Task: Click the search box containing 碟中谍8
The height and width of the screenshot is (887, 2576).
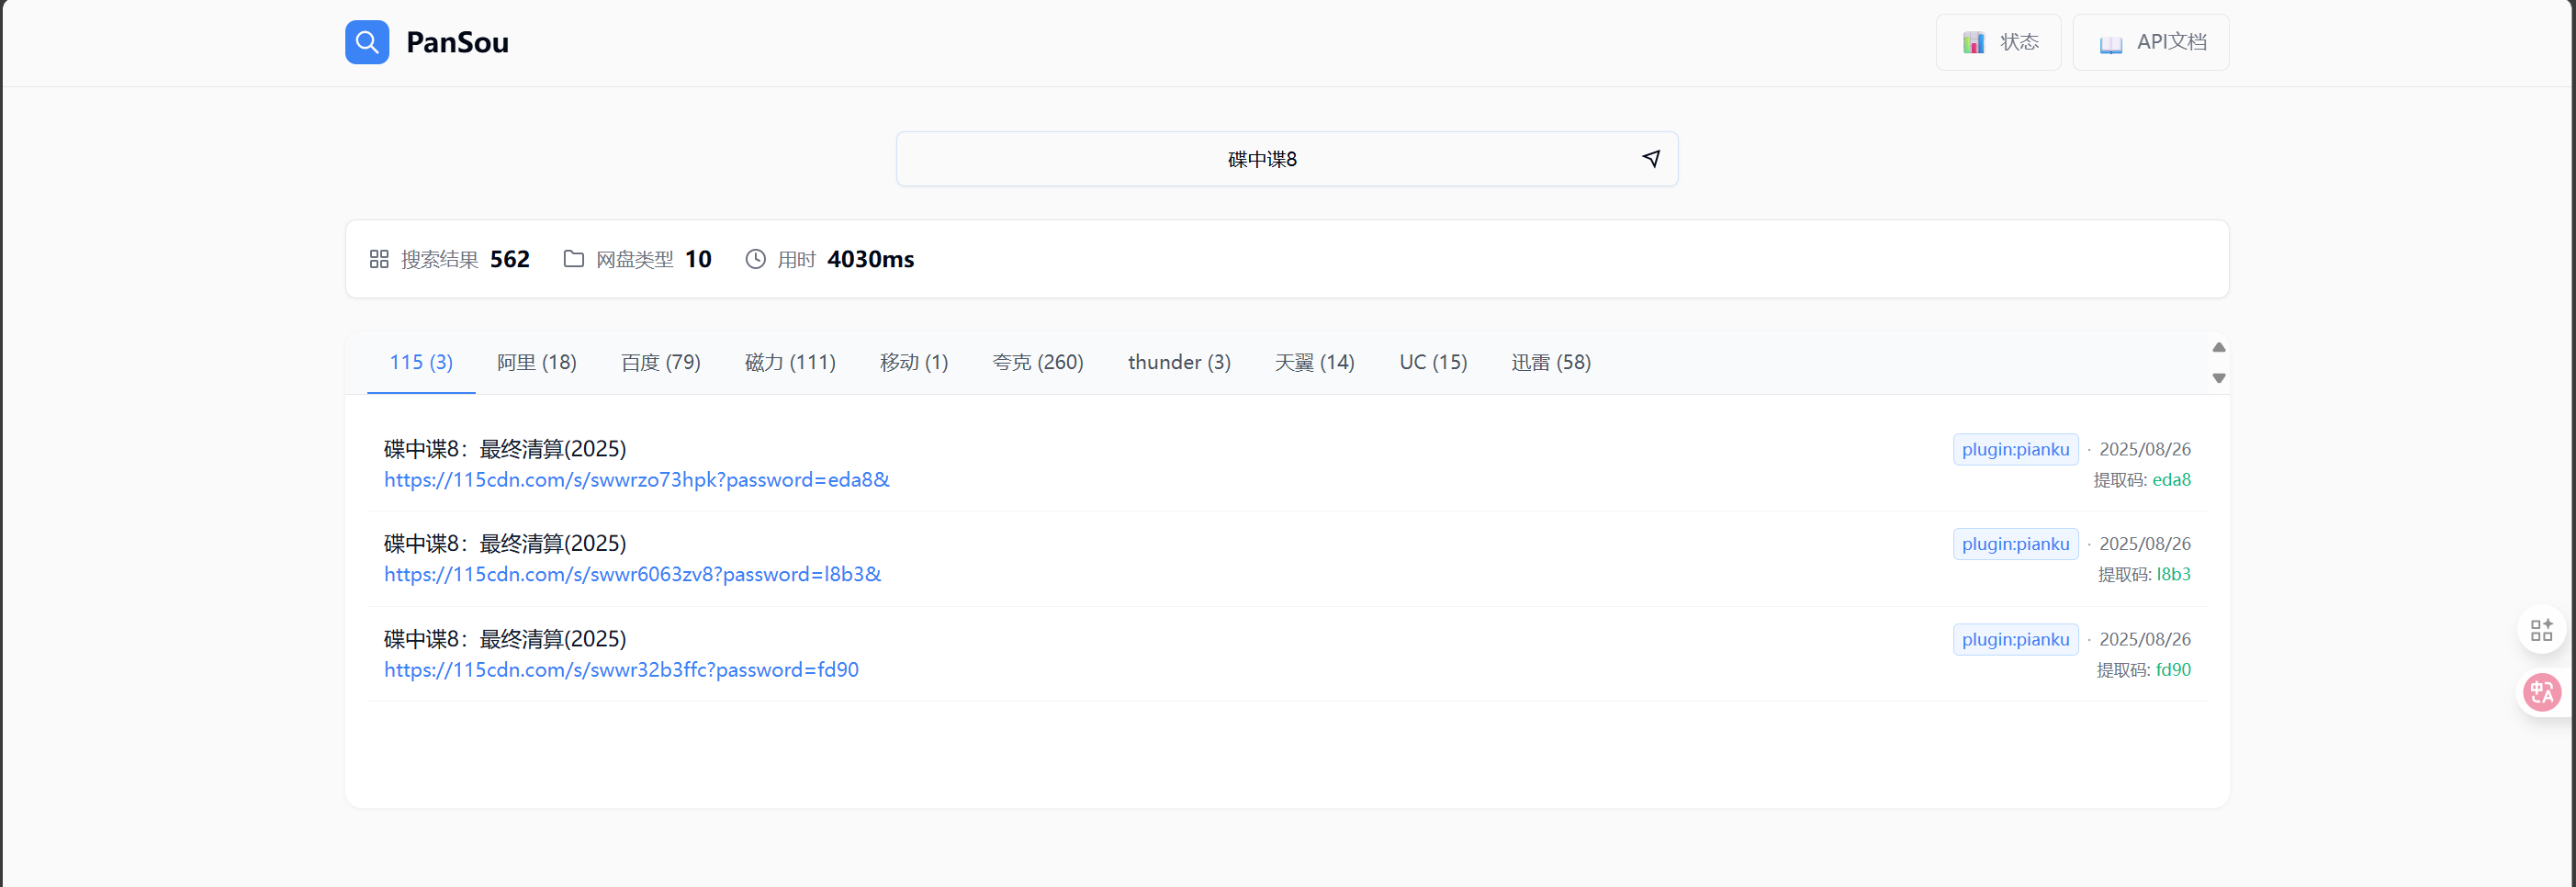Action: [x=1262, y=159]
